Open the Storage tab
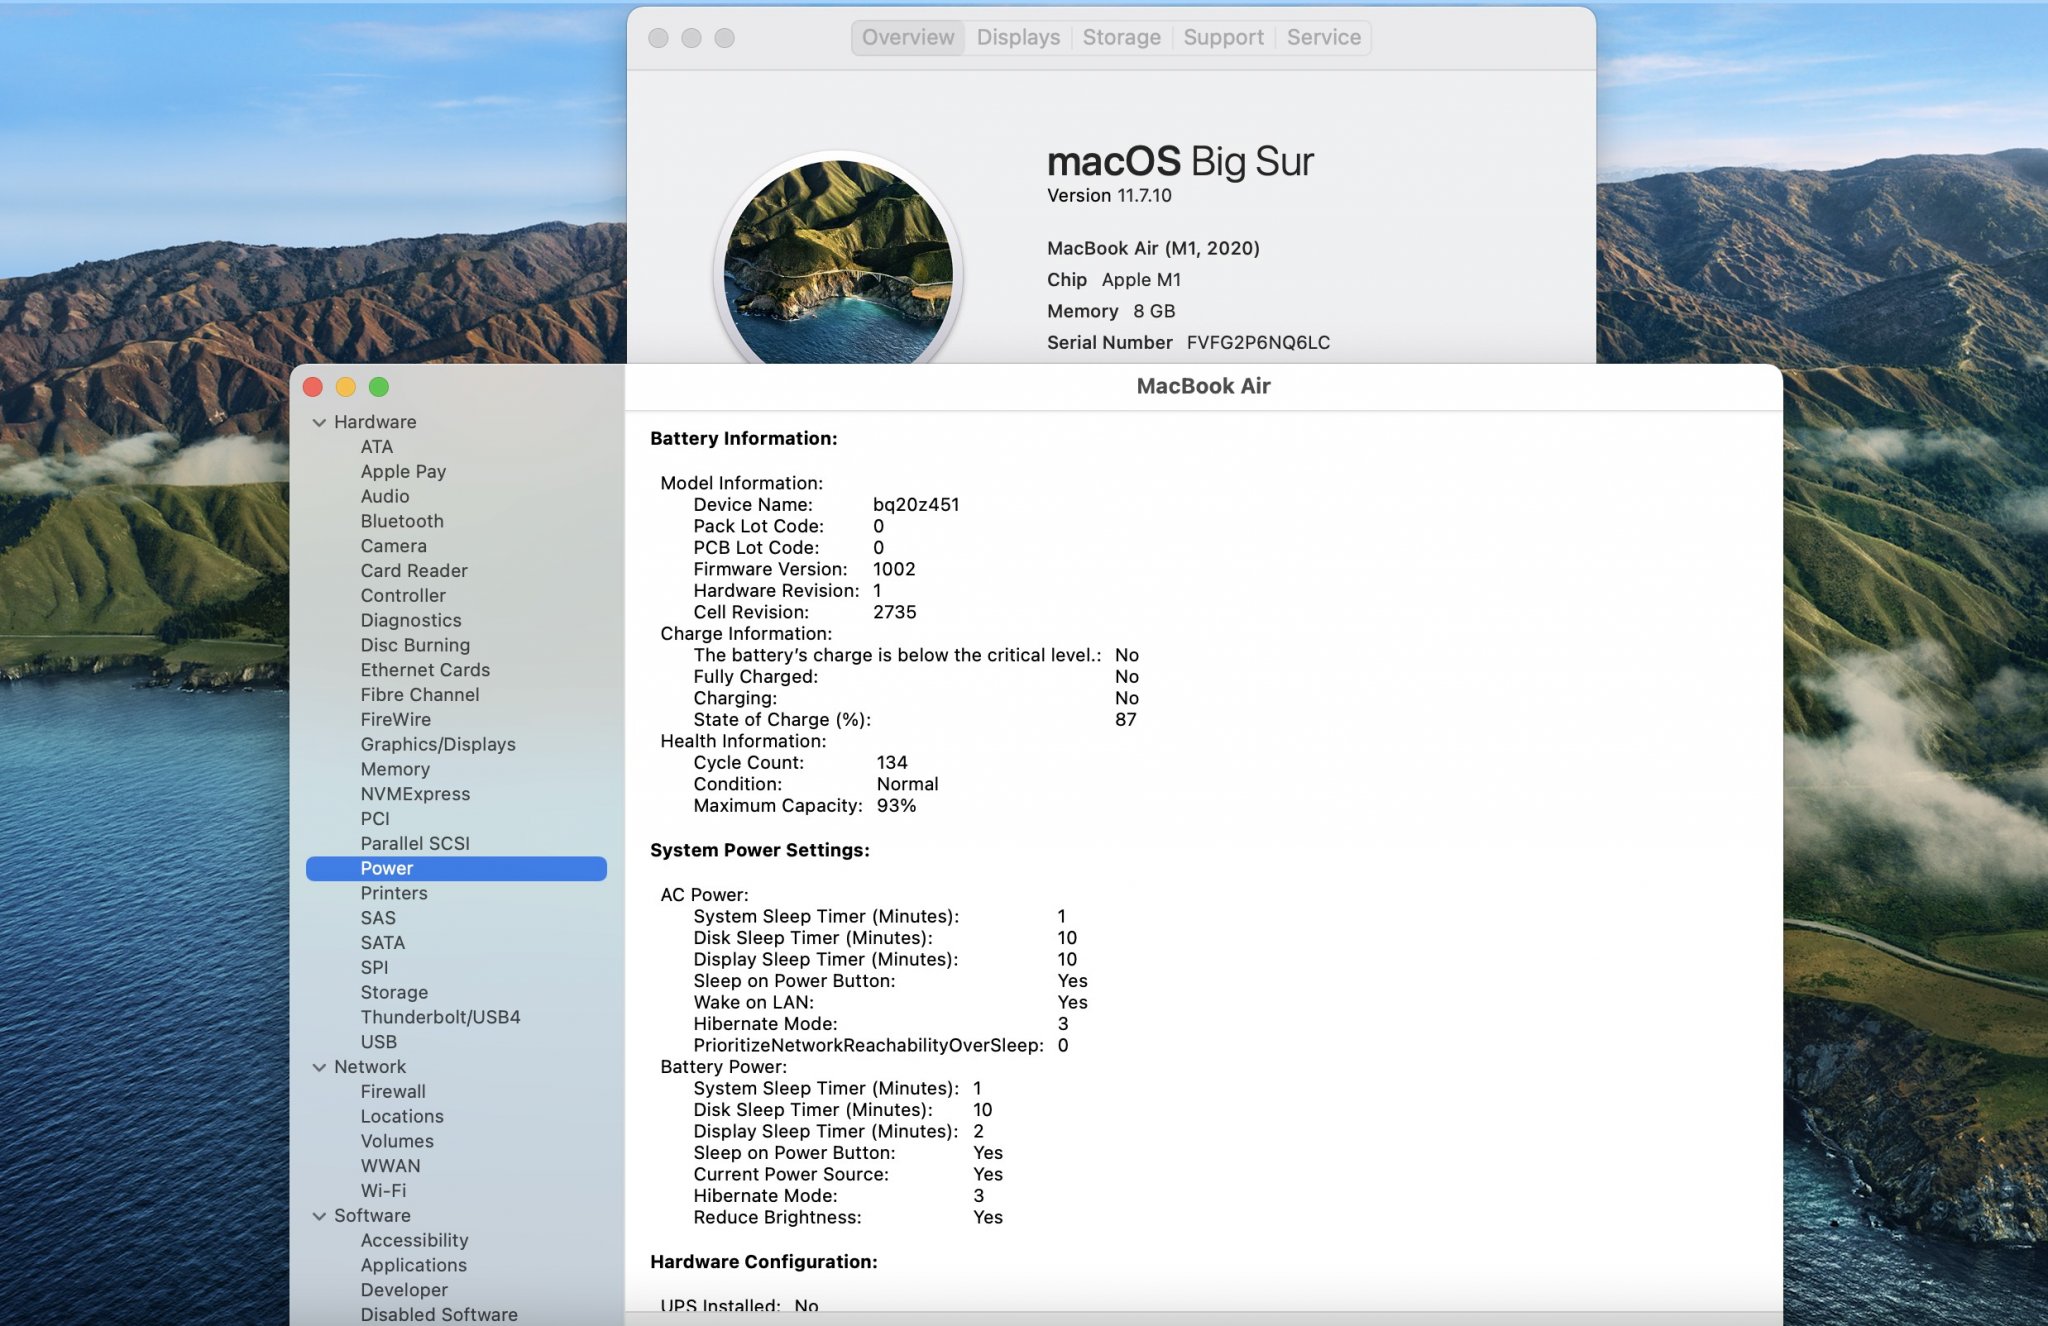This screenshot has height=1326, width=2048. tap(1121, 37)
